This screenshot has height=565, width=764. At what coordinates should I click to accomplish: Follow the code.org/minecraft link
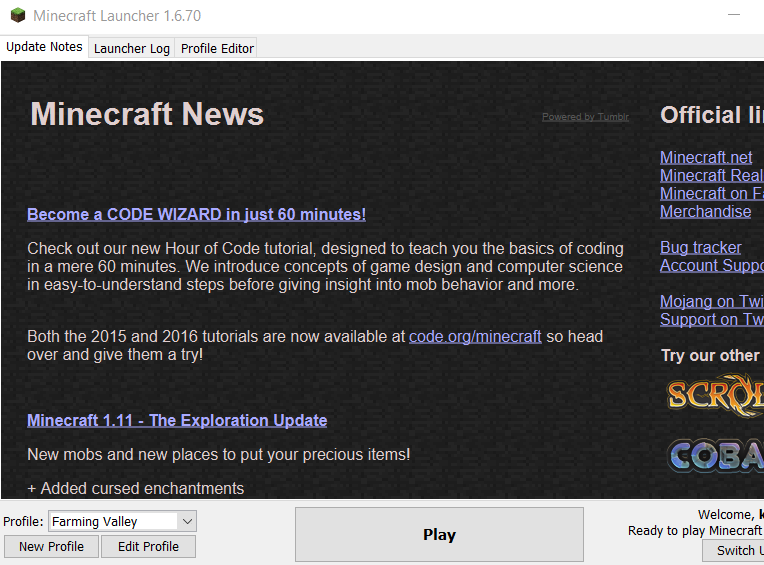[x=475, y=337]
